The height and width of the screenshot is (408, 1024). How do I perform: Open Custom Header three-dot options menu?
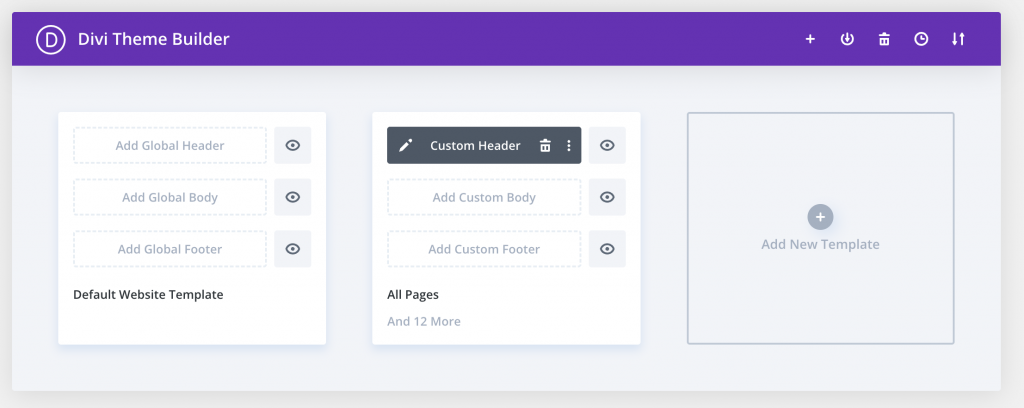tap(569, 146)
